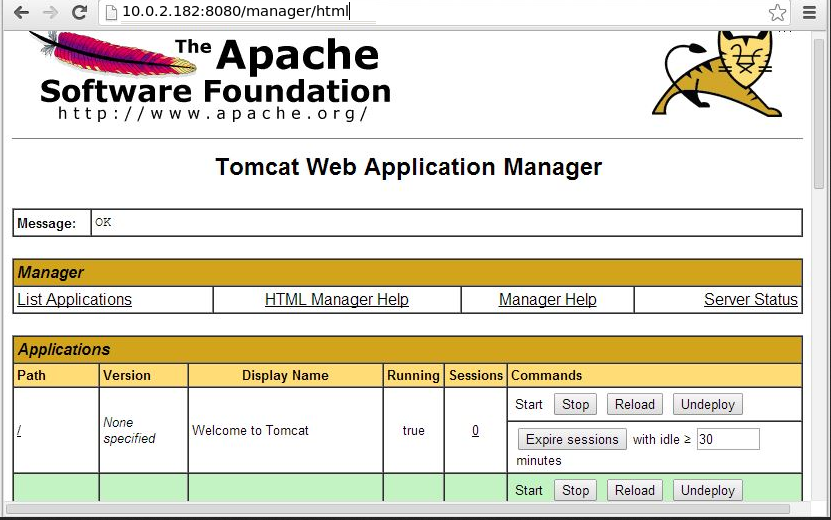
Task: Click the "true" running status cell
Action: [x=413, y=430]
